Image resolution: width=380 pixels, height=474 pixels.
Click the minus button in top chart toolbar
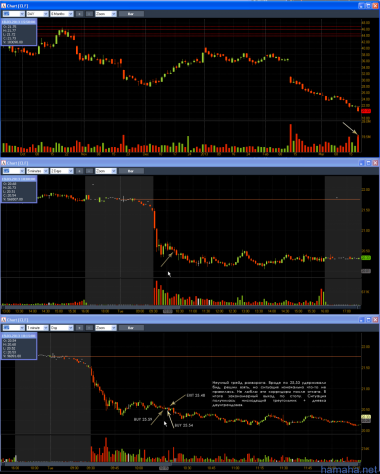coord(89,14)
